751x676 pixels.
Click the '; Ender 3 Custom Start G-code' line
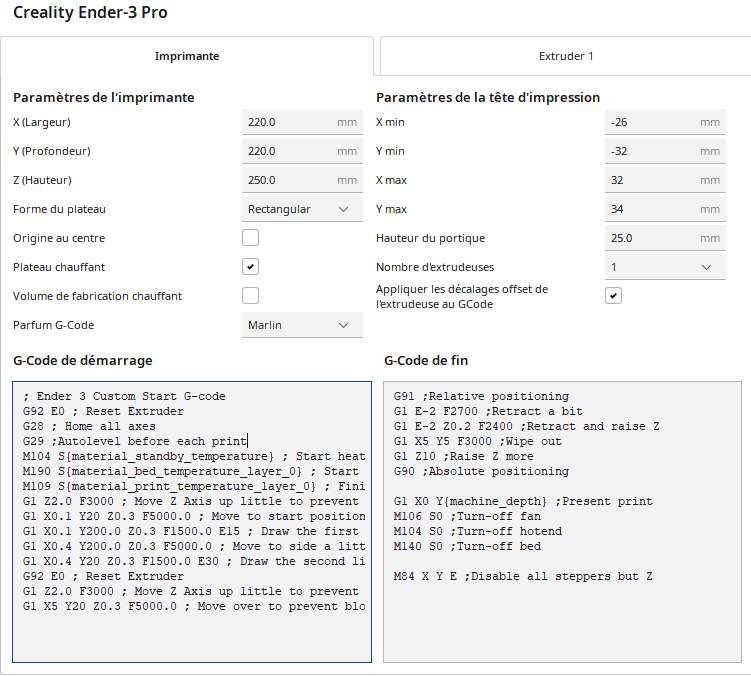(x=124, y=396)
